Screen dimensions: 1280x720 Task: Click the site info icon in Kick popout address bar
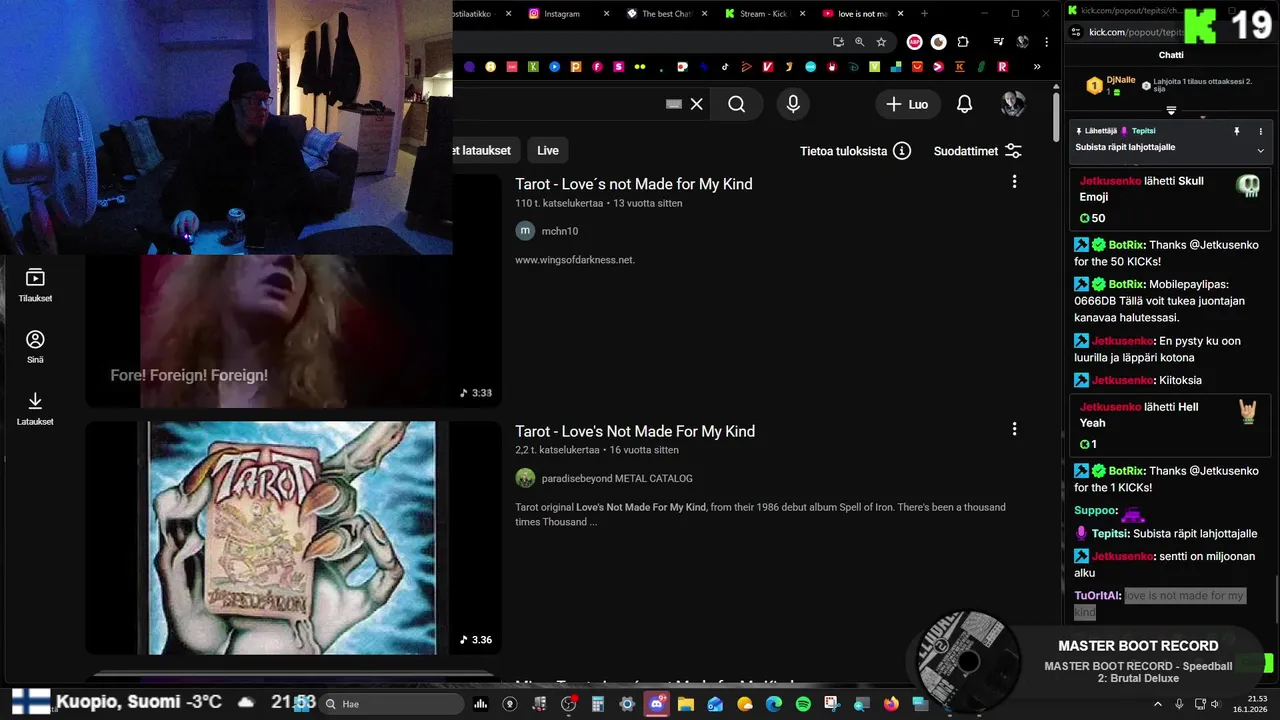pos(1076,32)
